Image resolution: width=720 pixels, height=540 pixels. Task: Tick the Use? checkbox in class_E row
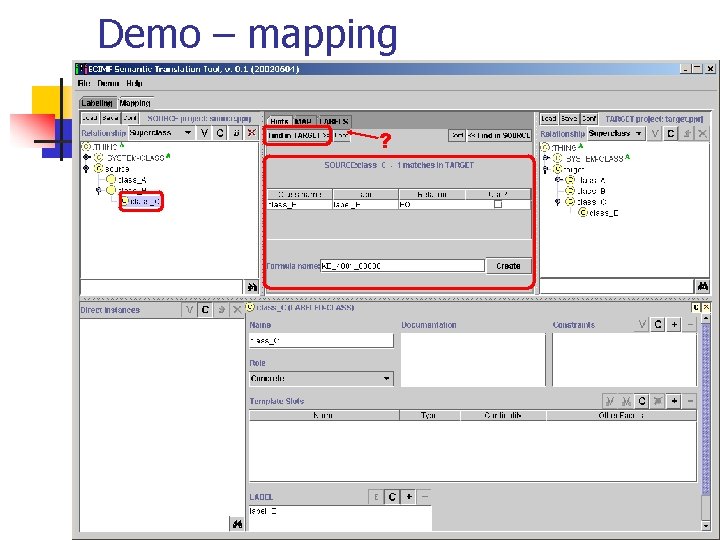point(498,205)
